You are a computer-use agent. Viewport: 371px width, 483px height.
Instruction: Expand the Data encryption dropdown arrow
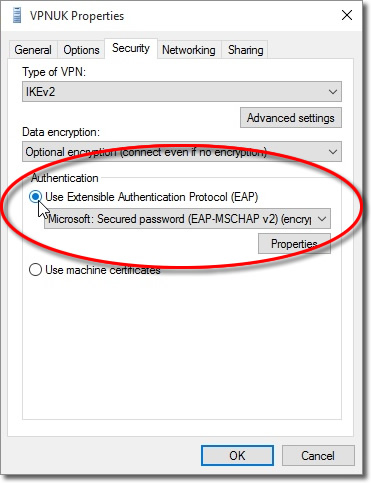(332, 152)
